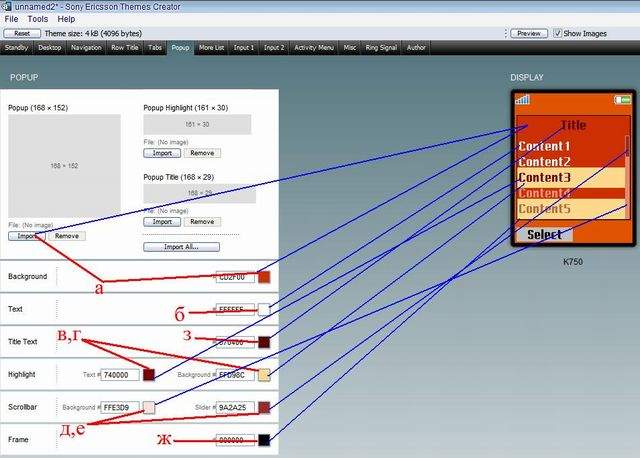This screenshot has width=640, height=458.
Task: Choose the Highlight Text color swatch
Action: pos(149,375)
